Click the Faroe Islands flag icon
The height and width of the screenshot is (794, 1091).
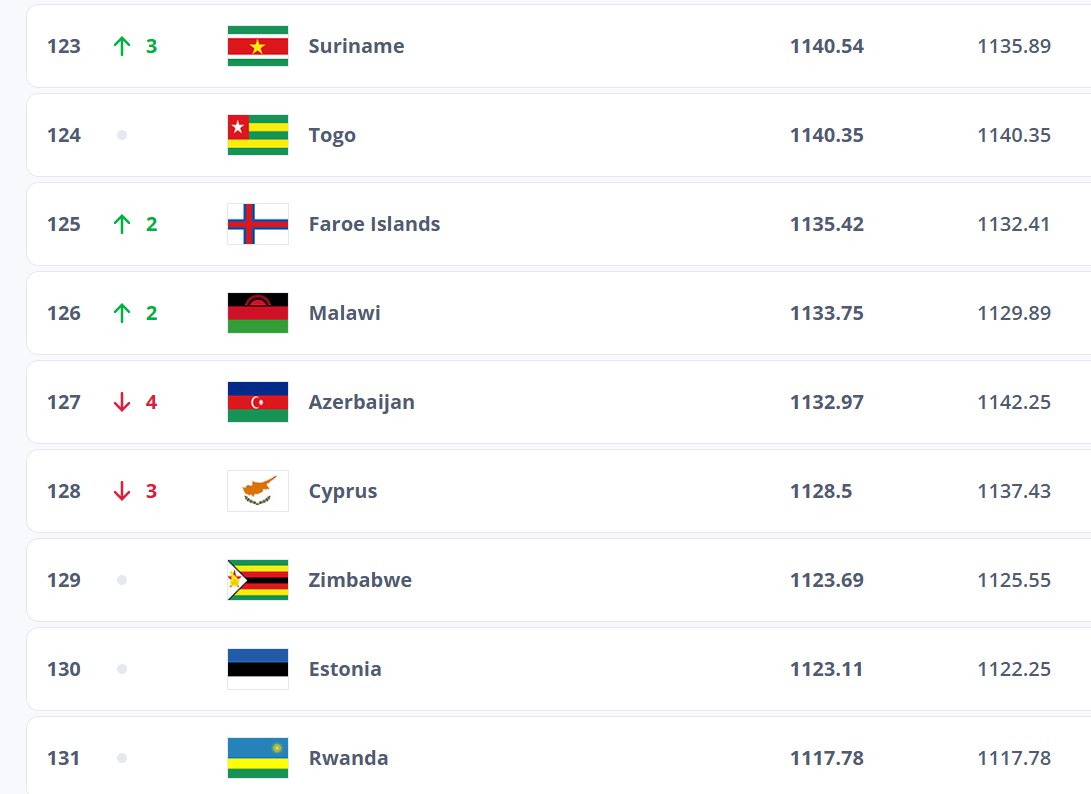[256, 224]
